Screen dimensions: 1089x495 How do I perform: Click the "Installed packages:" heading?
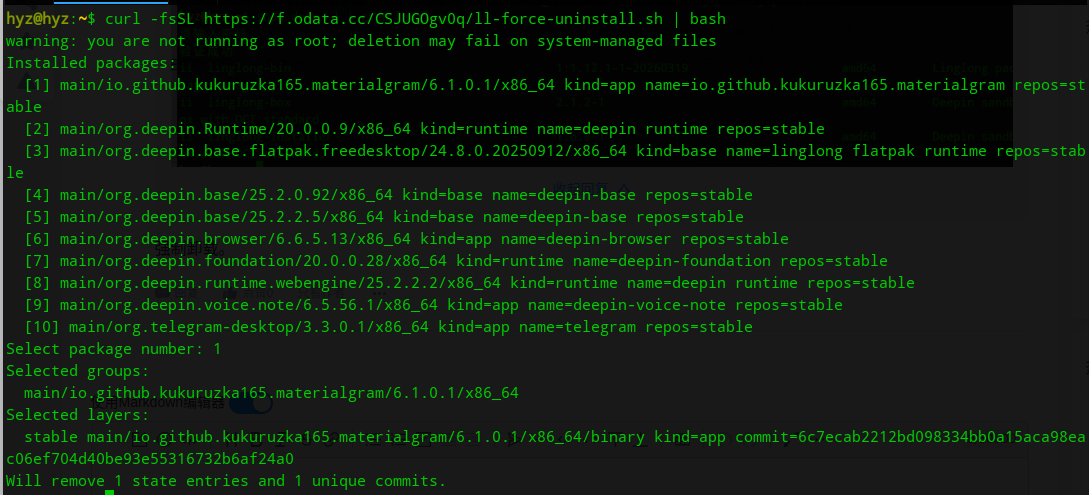click(91, 63)
